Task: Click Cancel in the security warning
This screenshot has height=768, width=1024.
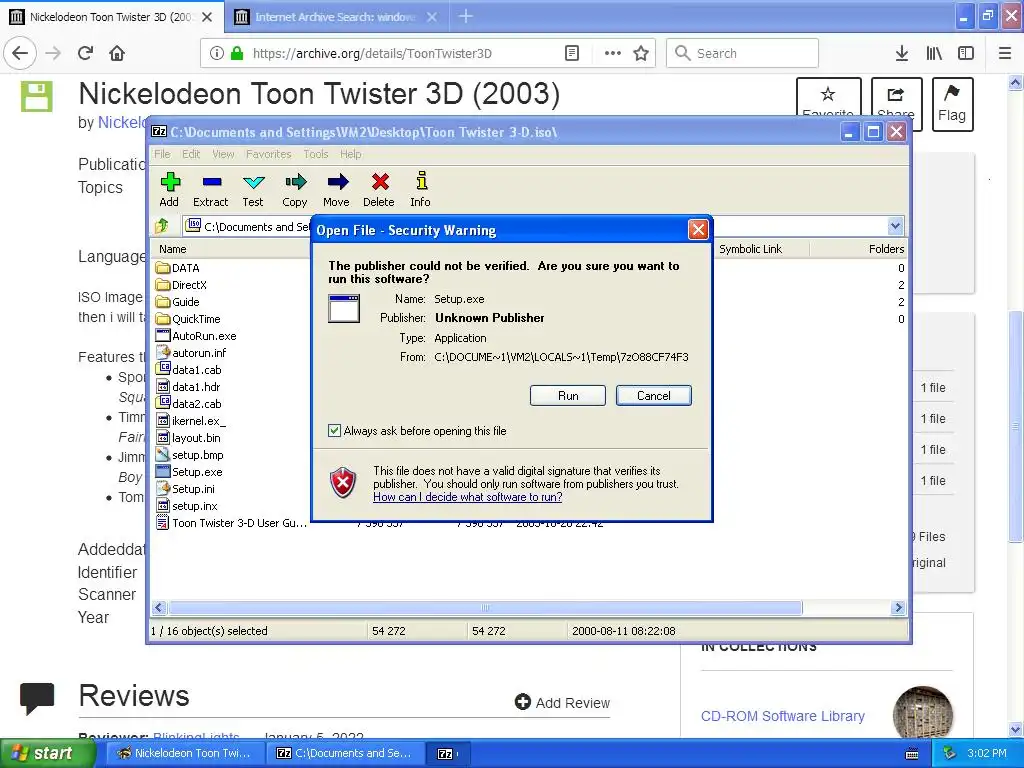Action: coord(653,396)
